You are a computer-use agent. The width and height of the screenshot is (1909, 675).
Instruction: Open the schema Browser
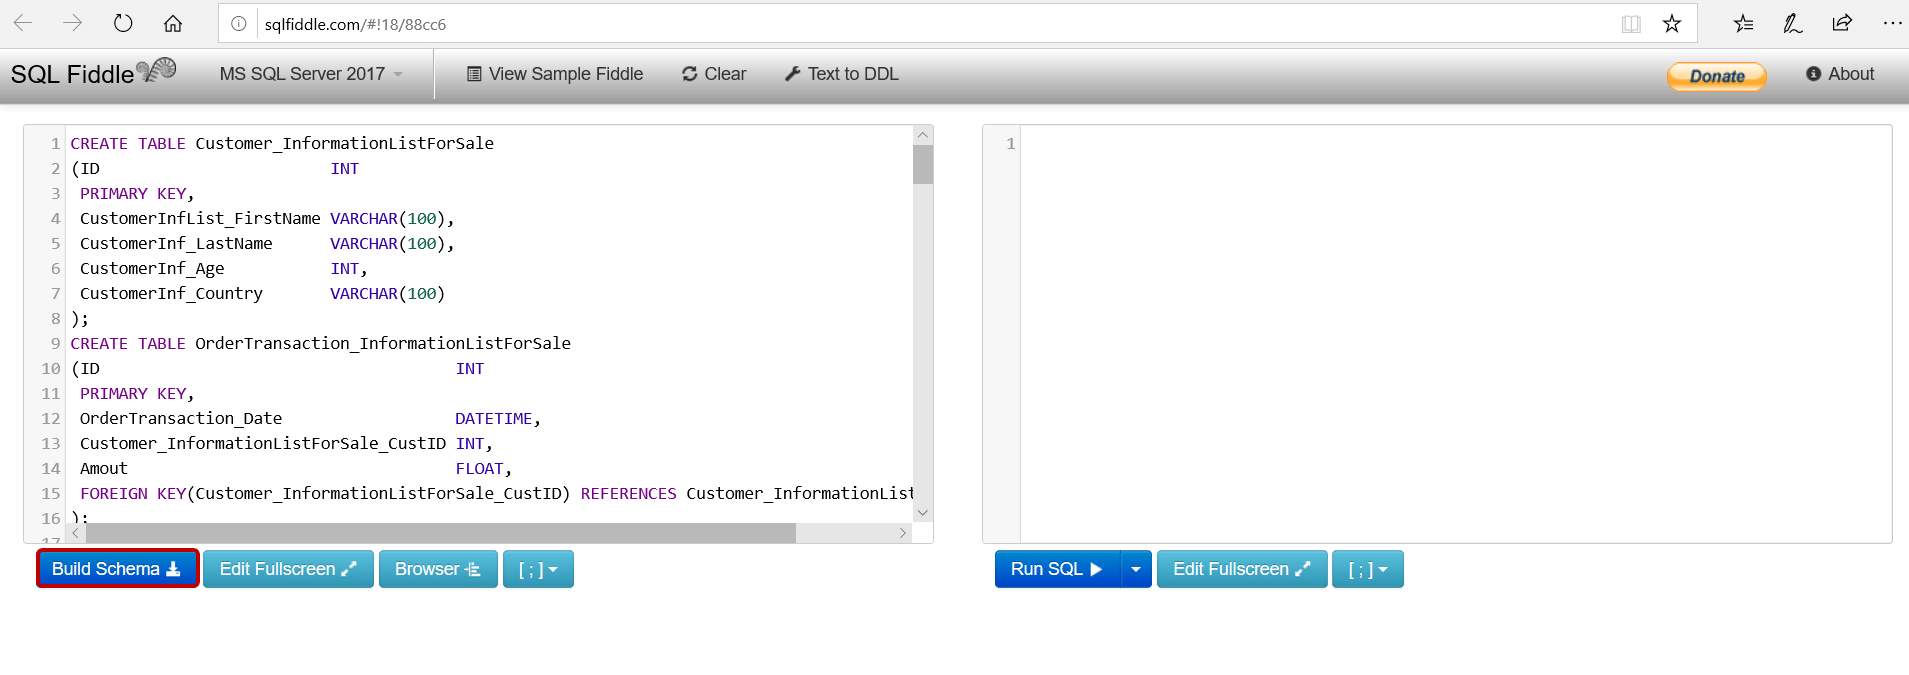(438, 569)
